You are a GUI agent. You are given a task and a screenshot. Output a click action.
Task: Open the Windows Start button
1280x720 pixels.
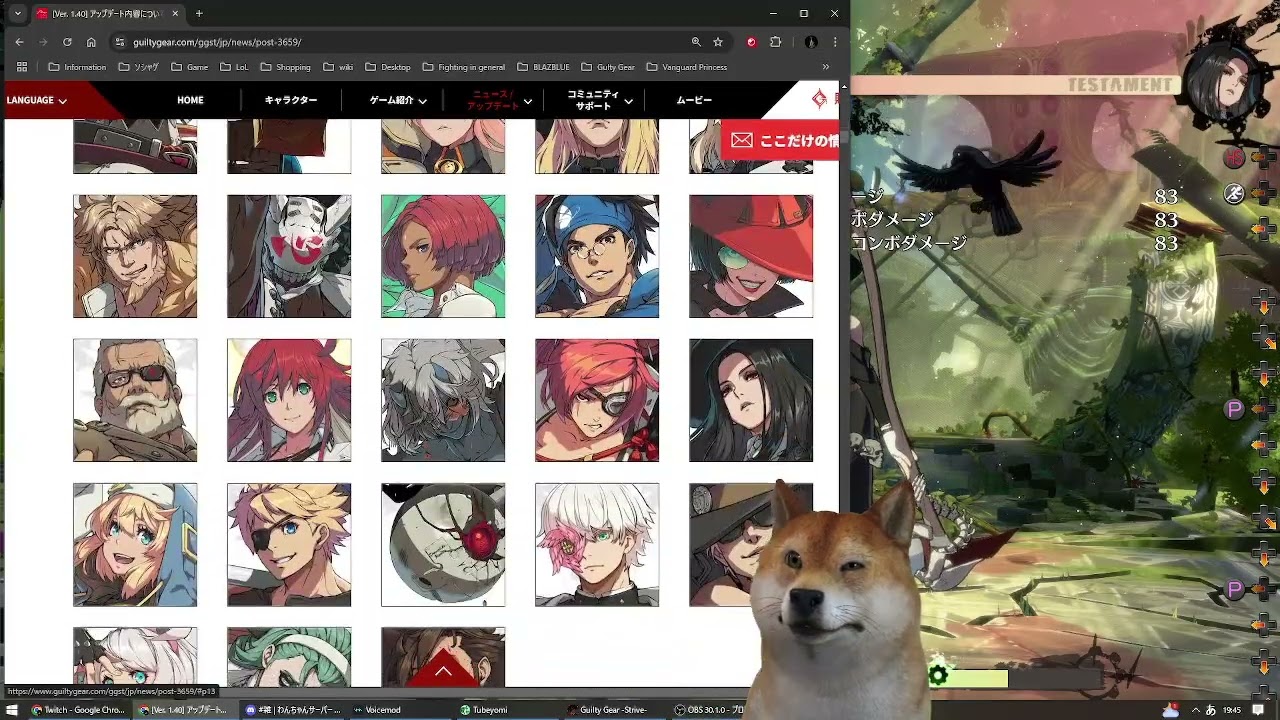(11, 710)
